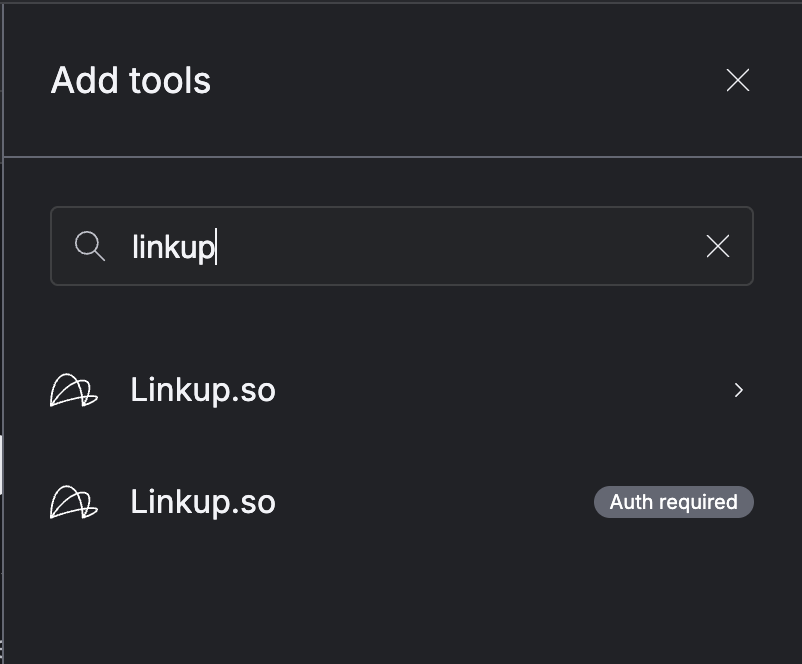The width and height of the screenshot is (802, 664).
Task: Select the Linkup.so label needing authentication
Action: point(203,502)
